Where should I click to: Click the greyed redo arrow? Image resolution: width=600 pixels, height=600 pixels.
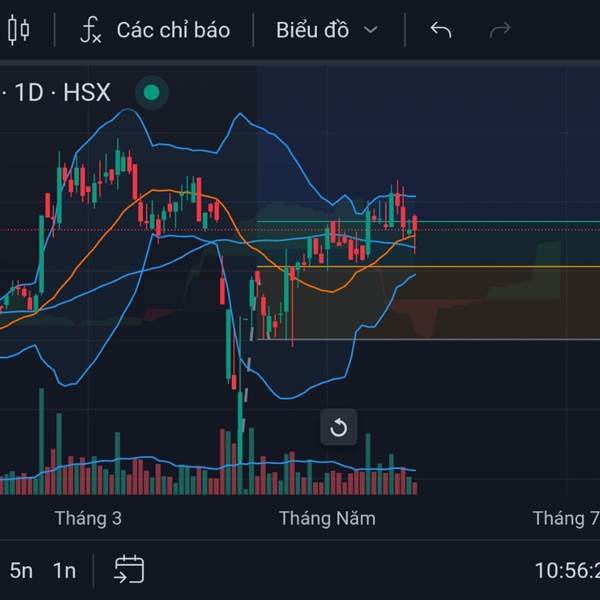[x=500, y=30]
